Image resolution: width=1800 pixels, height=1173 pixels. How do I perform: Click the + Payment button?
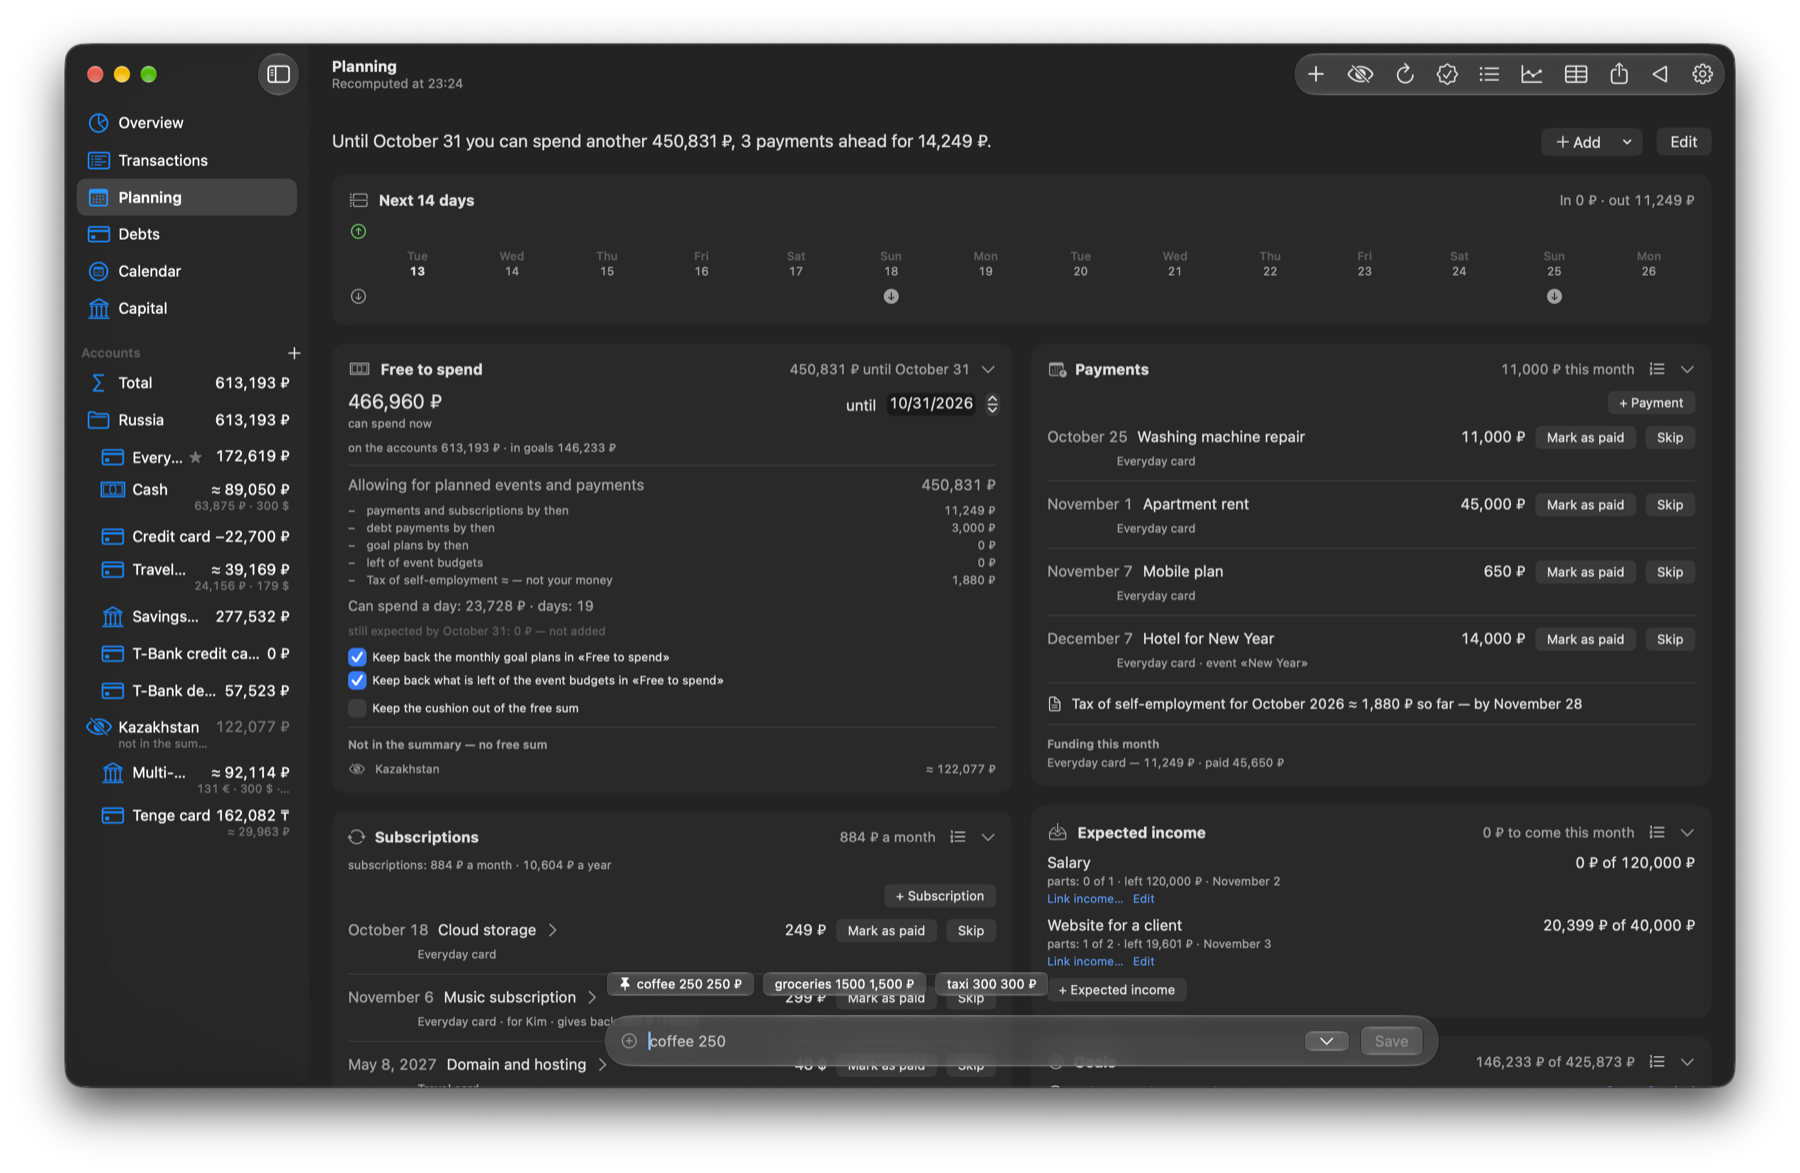click(1651, 403)
